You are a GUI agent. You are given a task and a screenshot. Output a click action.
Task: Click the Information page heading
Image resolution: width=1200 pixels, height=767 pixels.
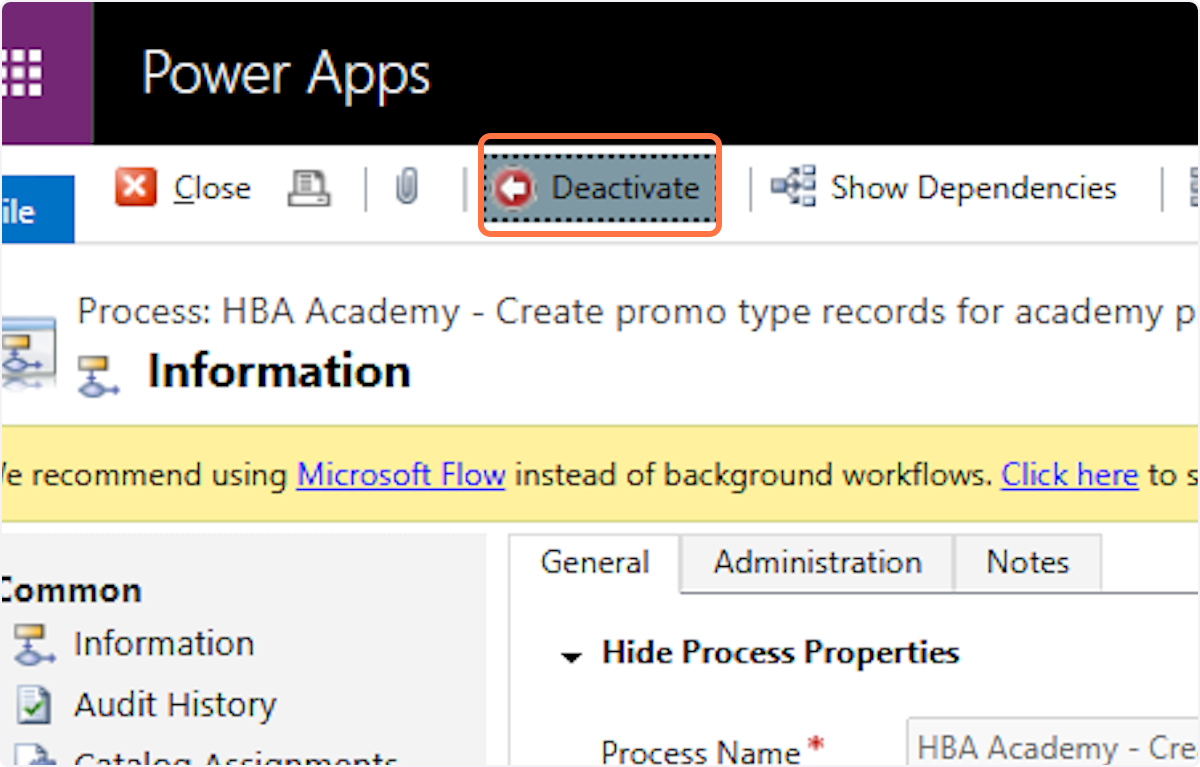click(x=279, y=371)
